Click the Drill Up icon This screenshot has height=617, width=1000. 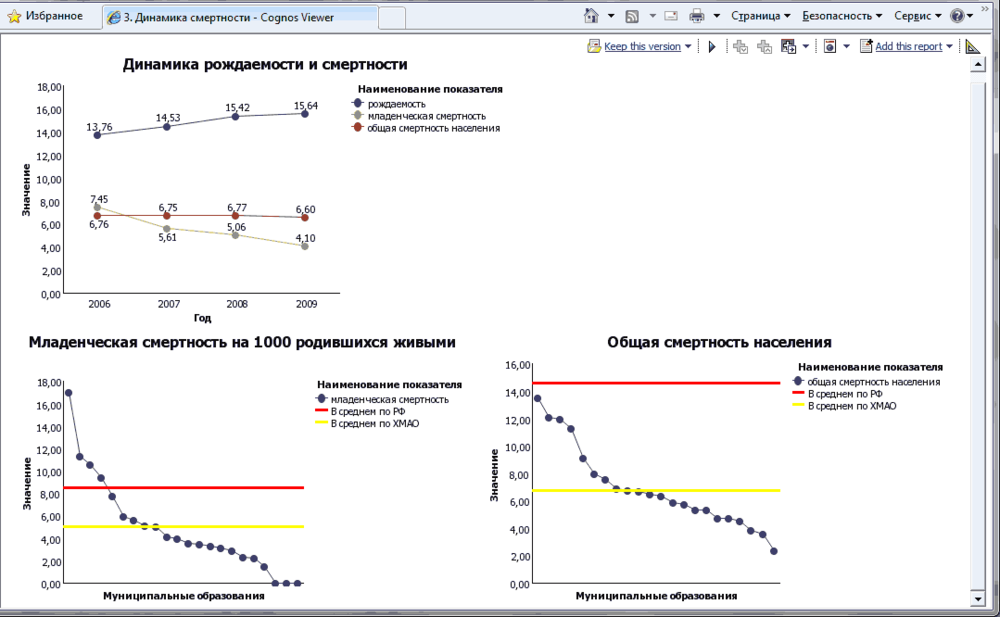(x=764, y=46)
